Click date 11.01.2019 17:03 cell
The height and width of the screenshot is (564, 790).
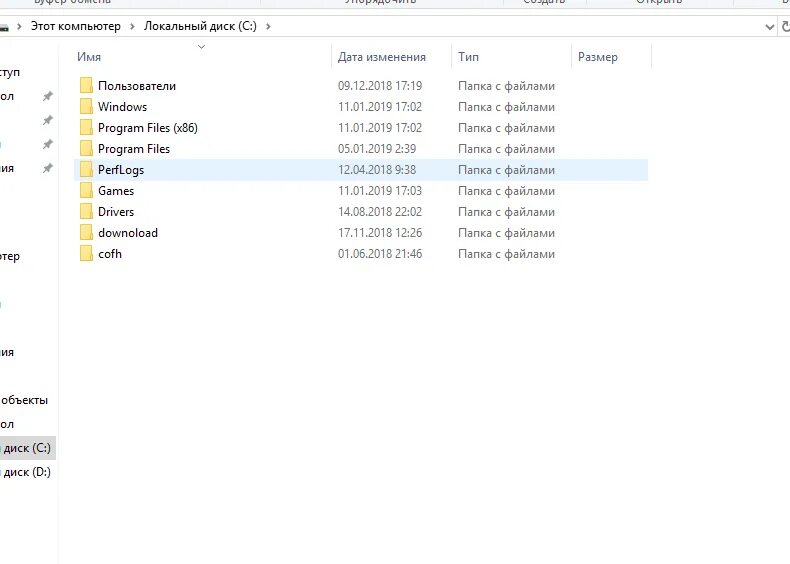coord(380,191)
